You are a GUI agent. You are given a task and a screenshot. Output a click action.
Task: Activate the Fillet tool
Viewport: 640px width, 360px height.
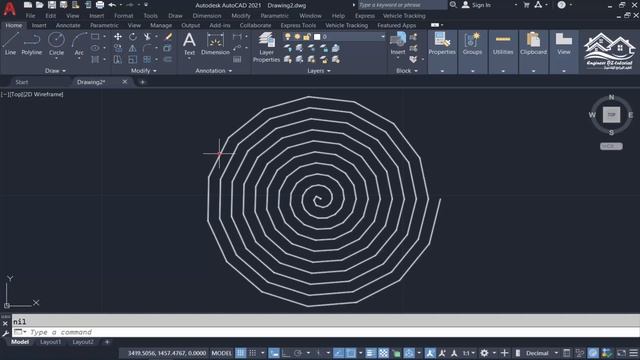(147, 48)
